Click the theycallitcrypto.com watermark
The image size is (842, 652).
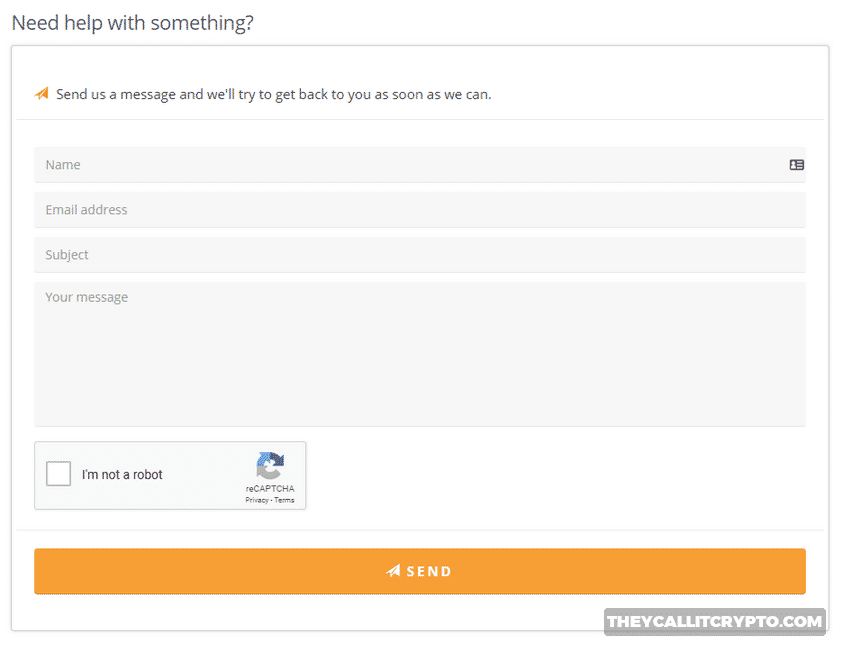[x=714, y=621]
